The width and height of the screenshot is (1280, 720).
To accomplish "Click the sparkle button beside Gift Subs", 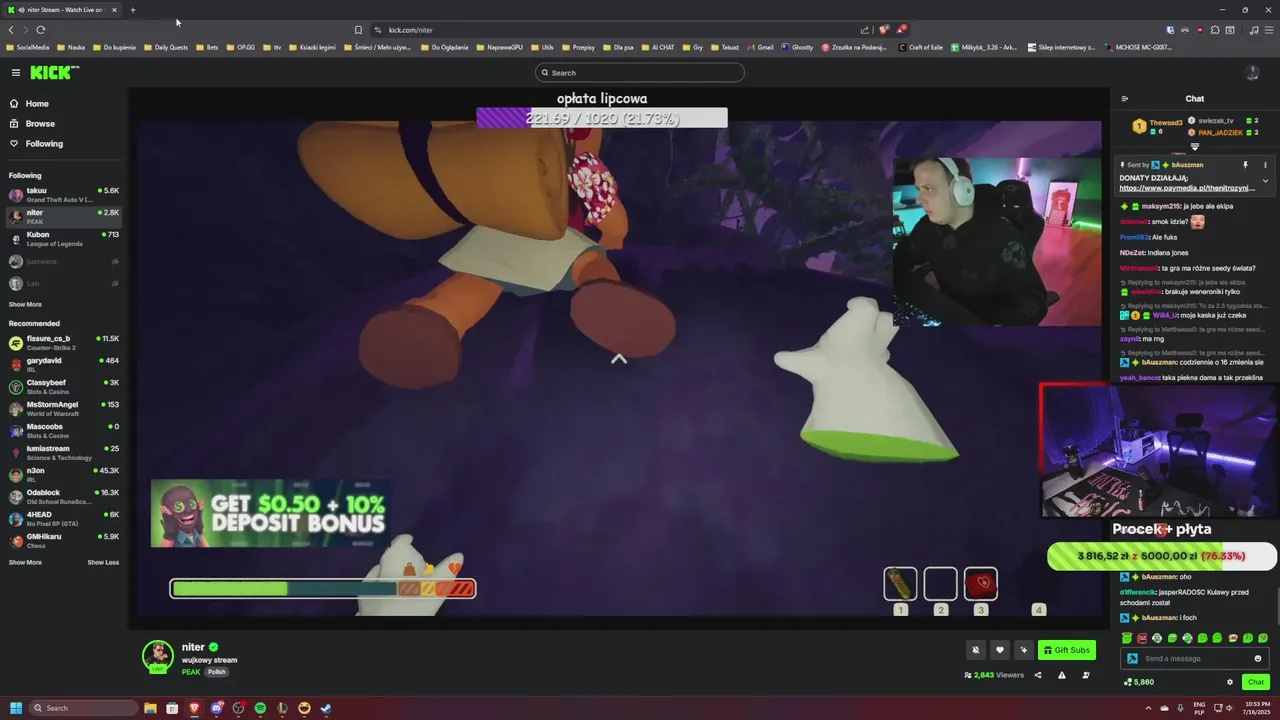I will [x=1023, y=650].
